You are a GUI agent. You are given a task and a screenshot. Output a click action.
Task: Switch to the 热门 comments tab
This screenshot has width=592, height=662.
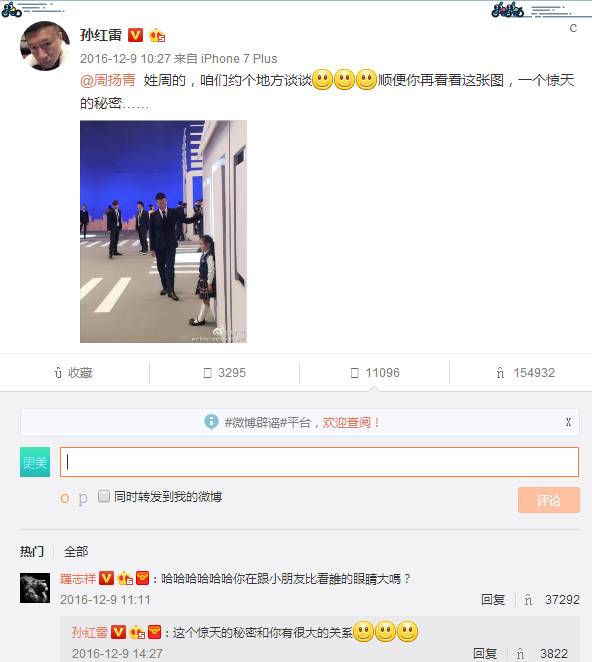(x=32, y=551)
